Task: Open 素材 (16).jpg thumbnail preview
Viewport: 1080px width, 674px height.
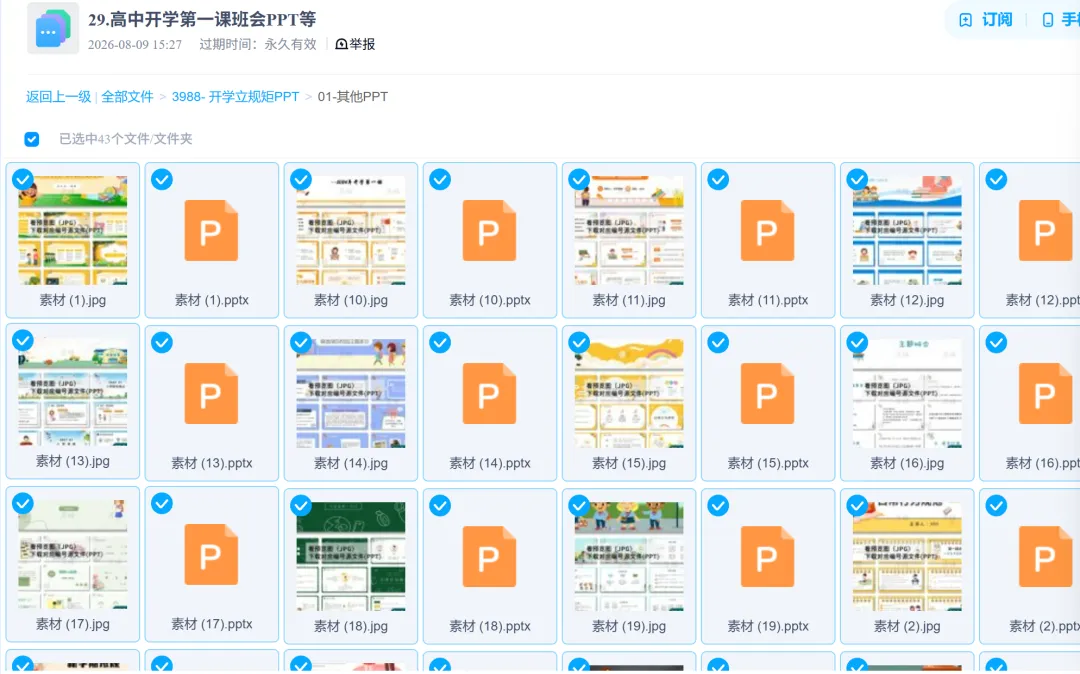Action: 907,393
